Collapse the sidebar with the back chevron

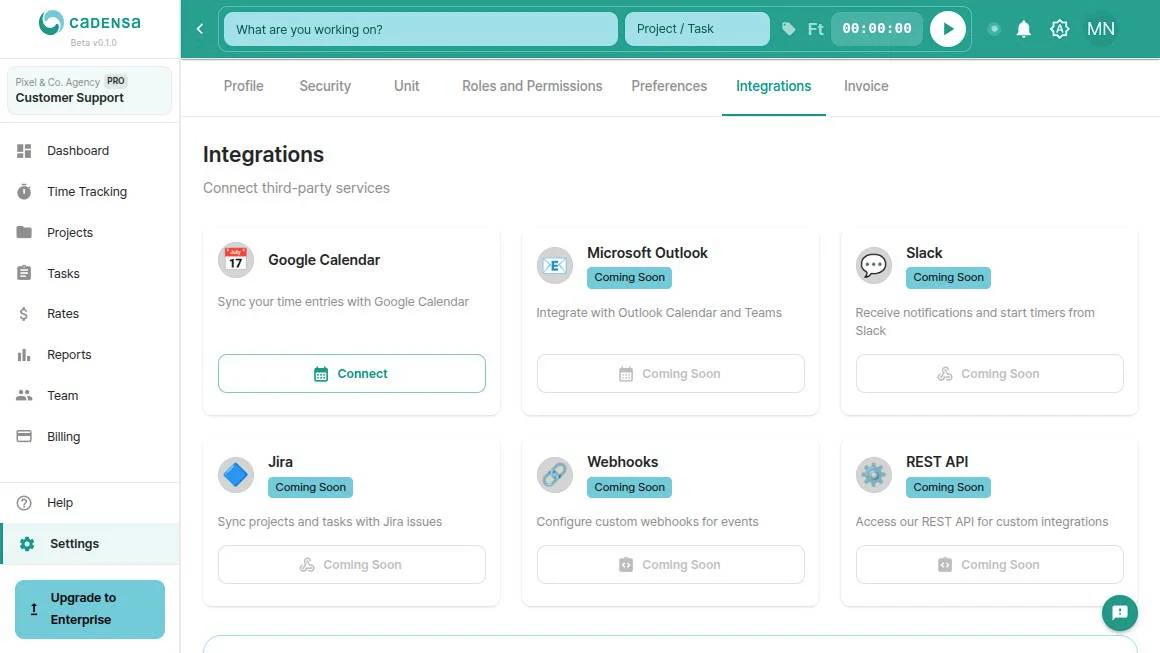(x=200, y=29)
